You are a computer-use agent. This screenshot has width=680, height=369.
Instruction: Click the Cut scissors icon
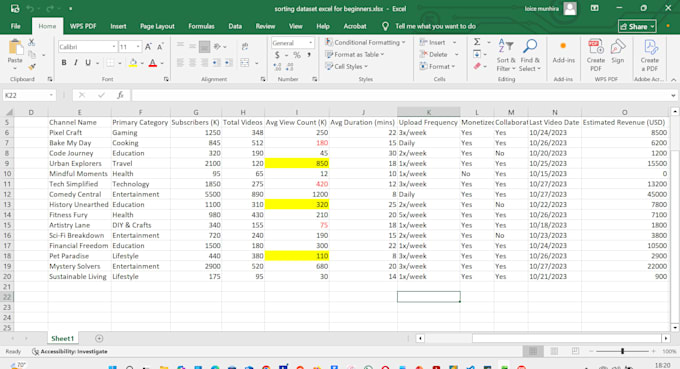[31, 42]
